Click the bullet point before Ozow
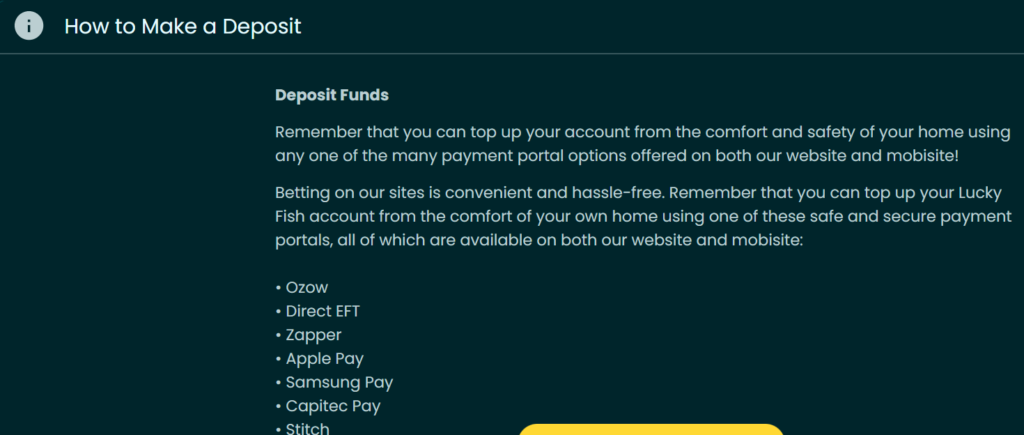1024x435 pixels. [278, 288]
